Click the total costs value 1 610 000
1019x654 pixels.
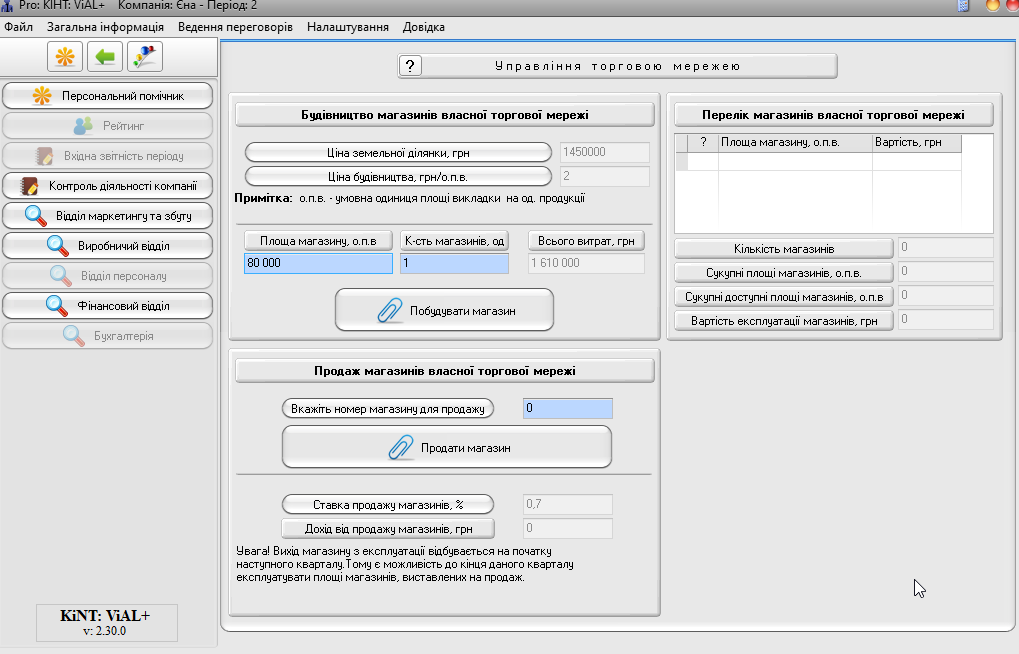586,263
